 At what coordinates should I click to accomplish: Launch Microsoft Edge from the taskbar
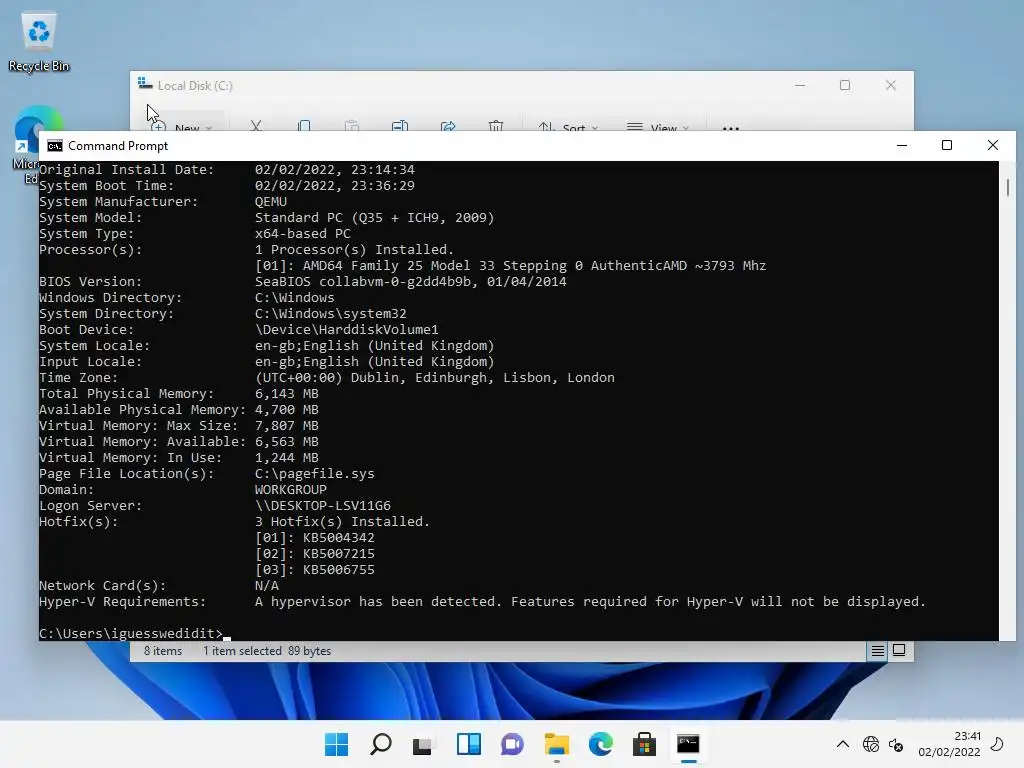coord(601,744)
